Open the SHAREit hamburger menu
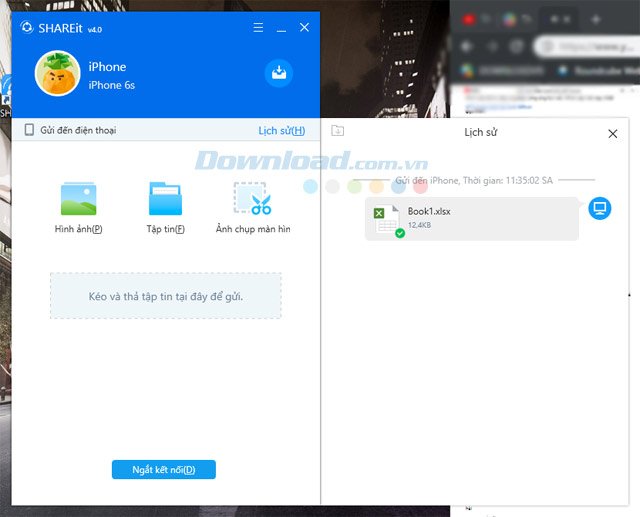 pos(258,27)
